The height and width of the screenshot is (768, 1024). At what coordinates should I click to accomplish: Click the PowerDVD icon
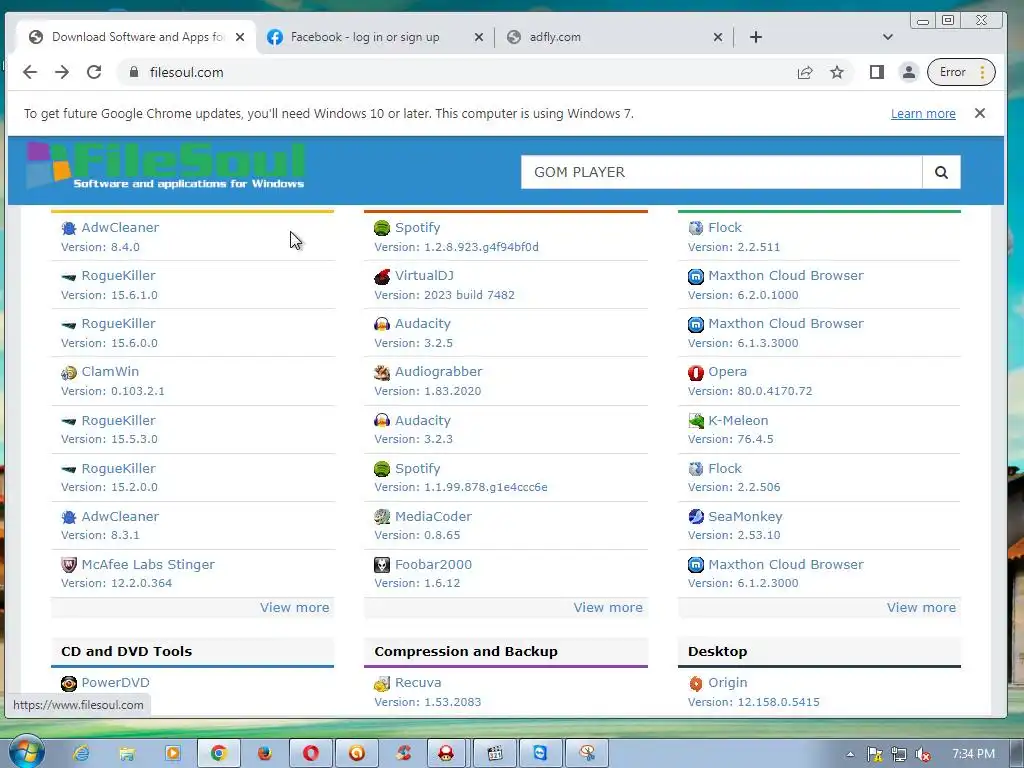pyautogui.click(x=69, y=683)
